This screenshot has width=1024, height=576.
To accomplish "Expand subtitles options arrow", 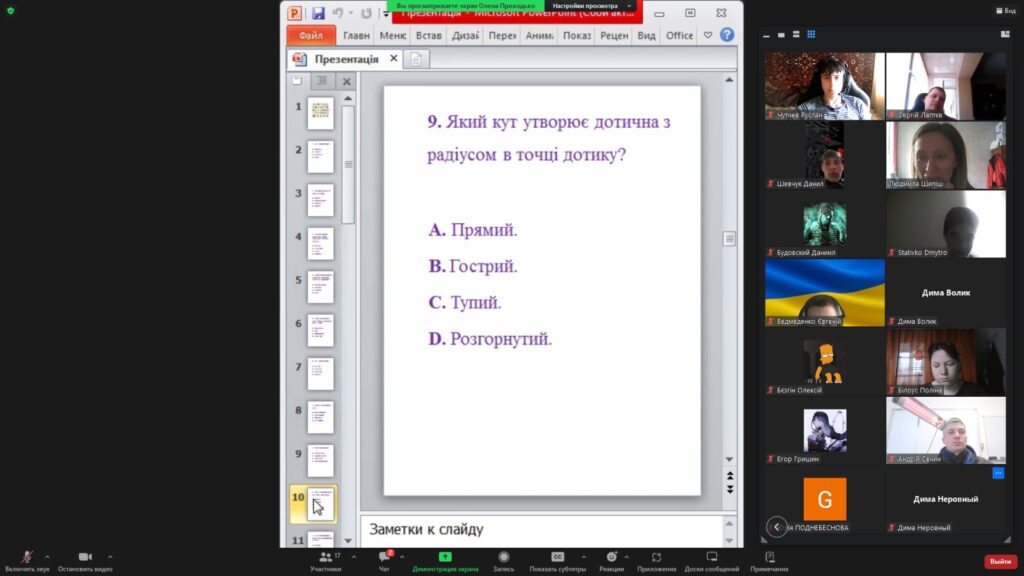I will [x=583, y=557].
